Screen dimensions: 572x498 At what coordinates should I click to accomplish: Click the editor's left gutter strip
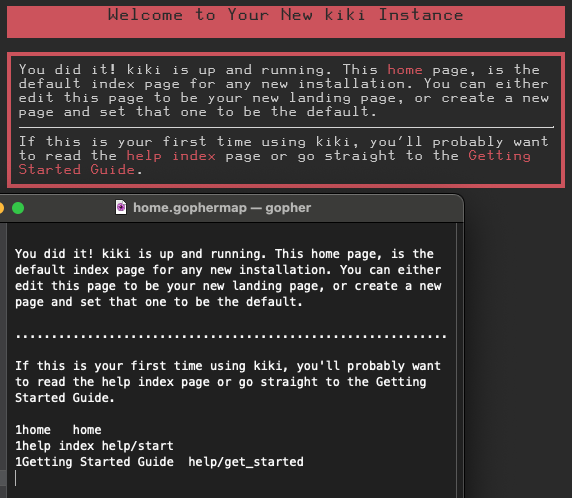(x=3, y=360)
